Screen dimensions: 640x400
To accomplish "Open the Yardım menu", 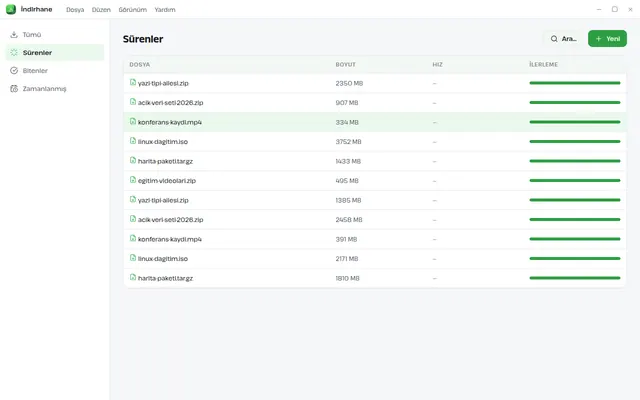I will pos(165,10).
